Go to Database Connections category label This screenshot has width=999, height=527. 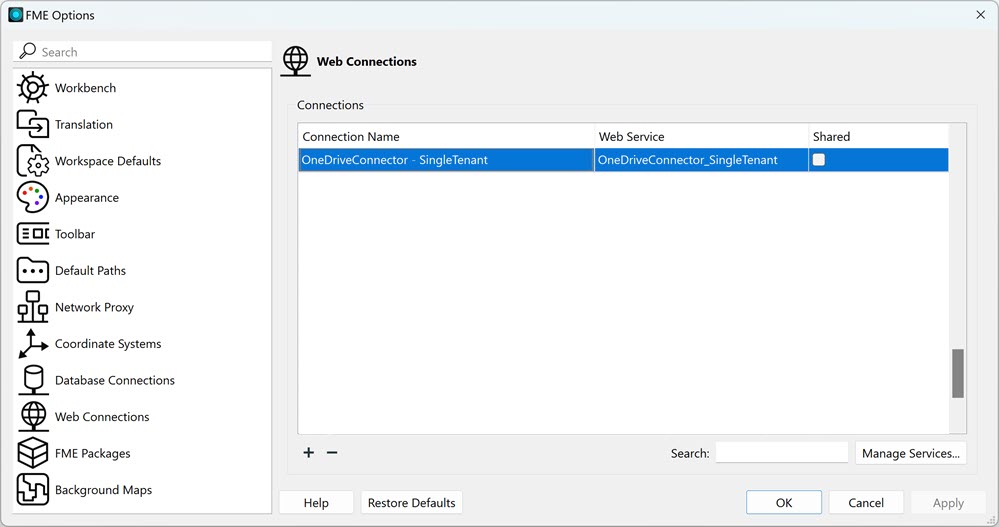pos(115,380)
